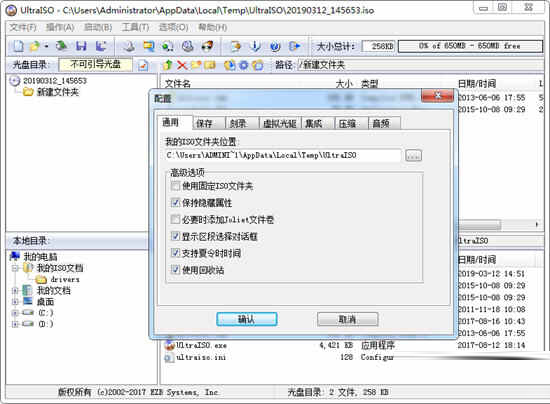Click the ultraiso.ini file icon

point(169,357)
